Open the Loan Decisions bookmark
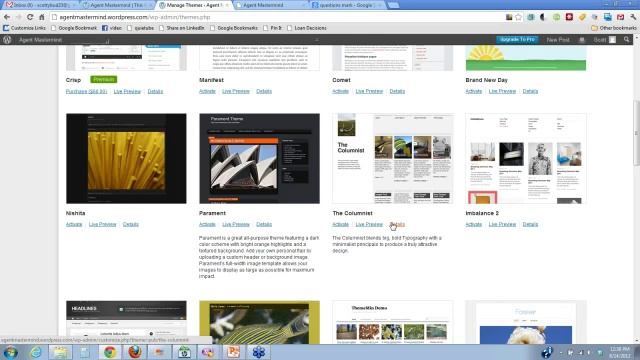 pos(307,28)
